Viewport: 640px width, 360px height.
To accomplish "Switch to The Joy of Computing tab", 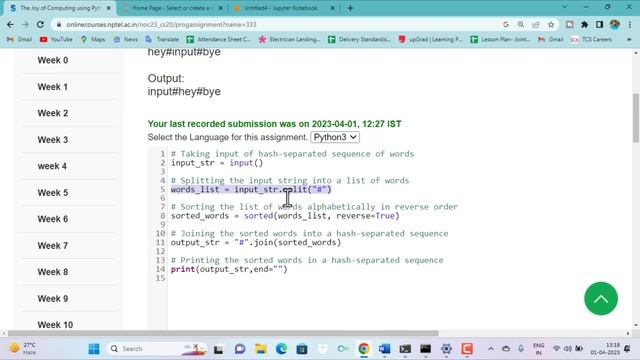I will click(x=59, y=8).
